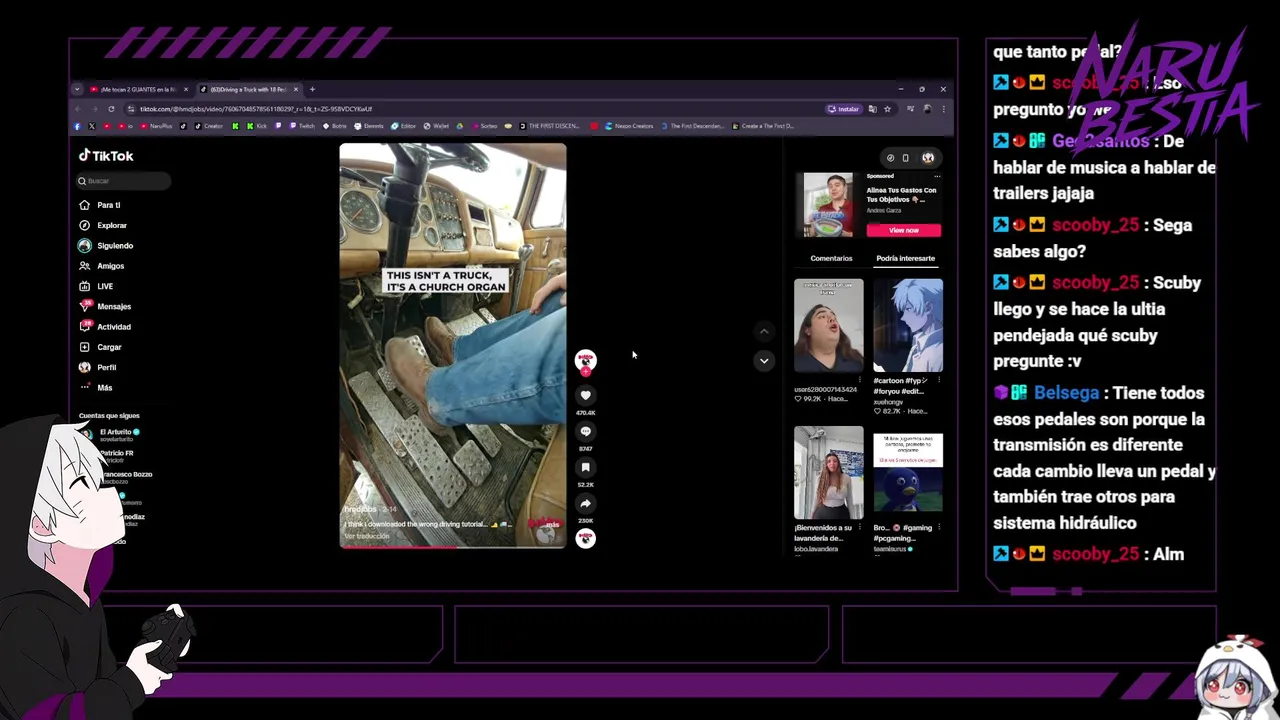Open the Bro #gaming penguin video thumbnail
This screenshot has height=720, width=1280.
point(908,473)
